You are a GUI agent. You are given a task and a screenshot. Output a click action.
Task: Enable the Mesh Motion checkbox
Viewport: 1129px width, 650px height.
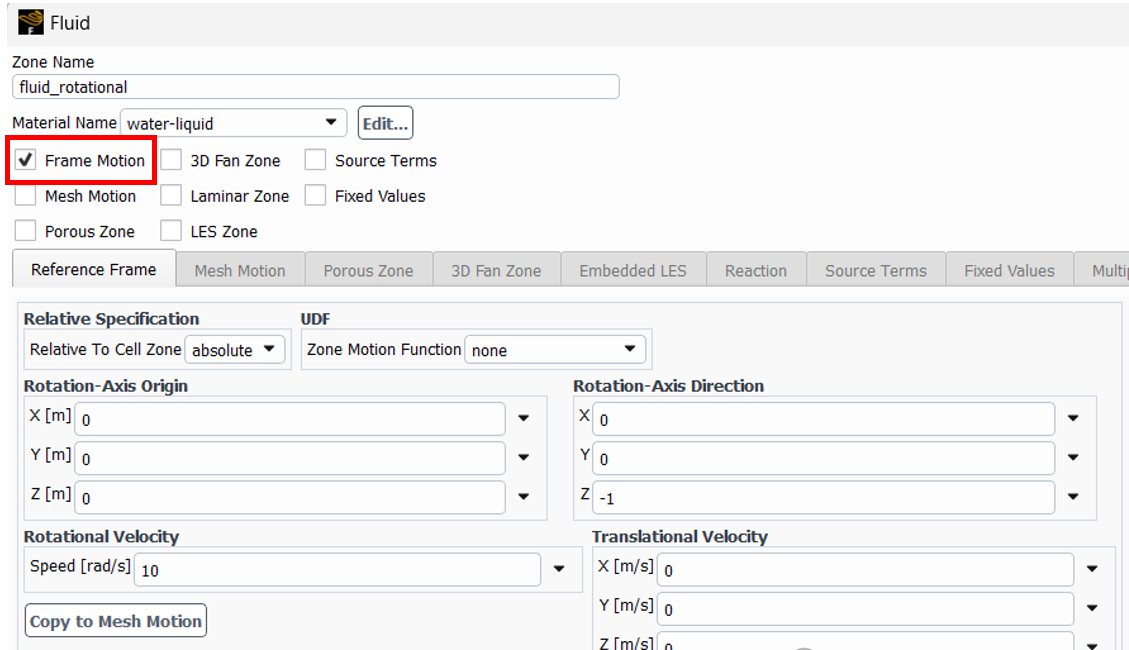click(26, 196)
